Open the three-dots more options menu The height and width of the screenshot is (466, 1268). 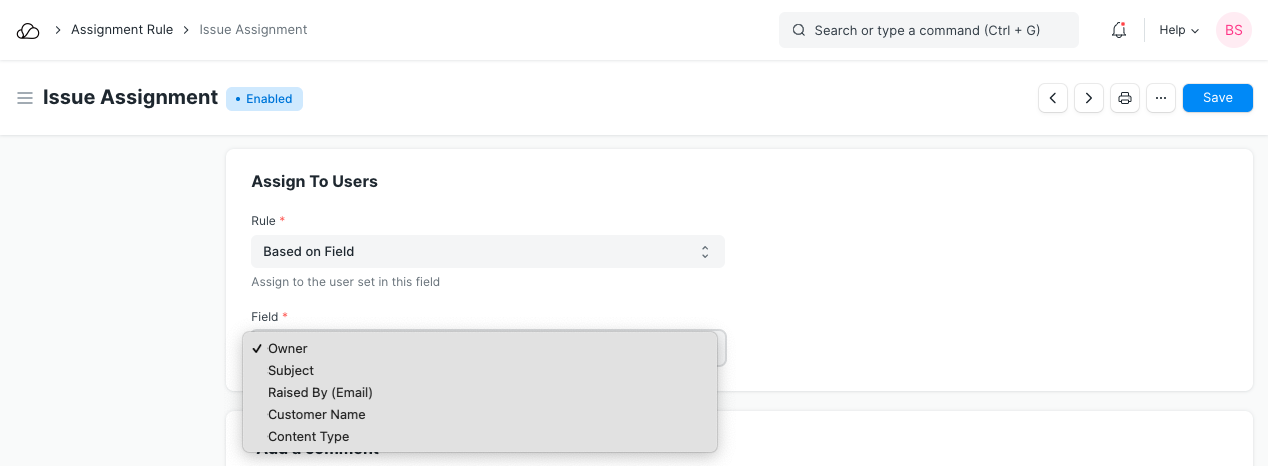click(x=1161, y=98)
